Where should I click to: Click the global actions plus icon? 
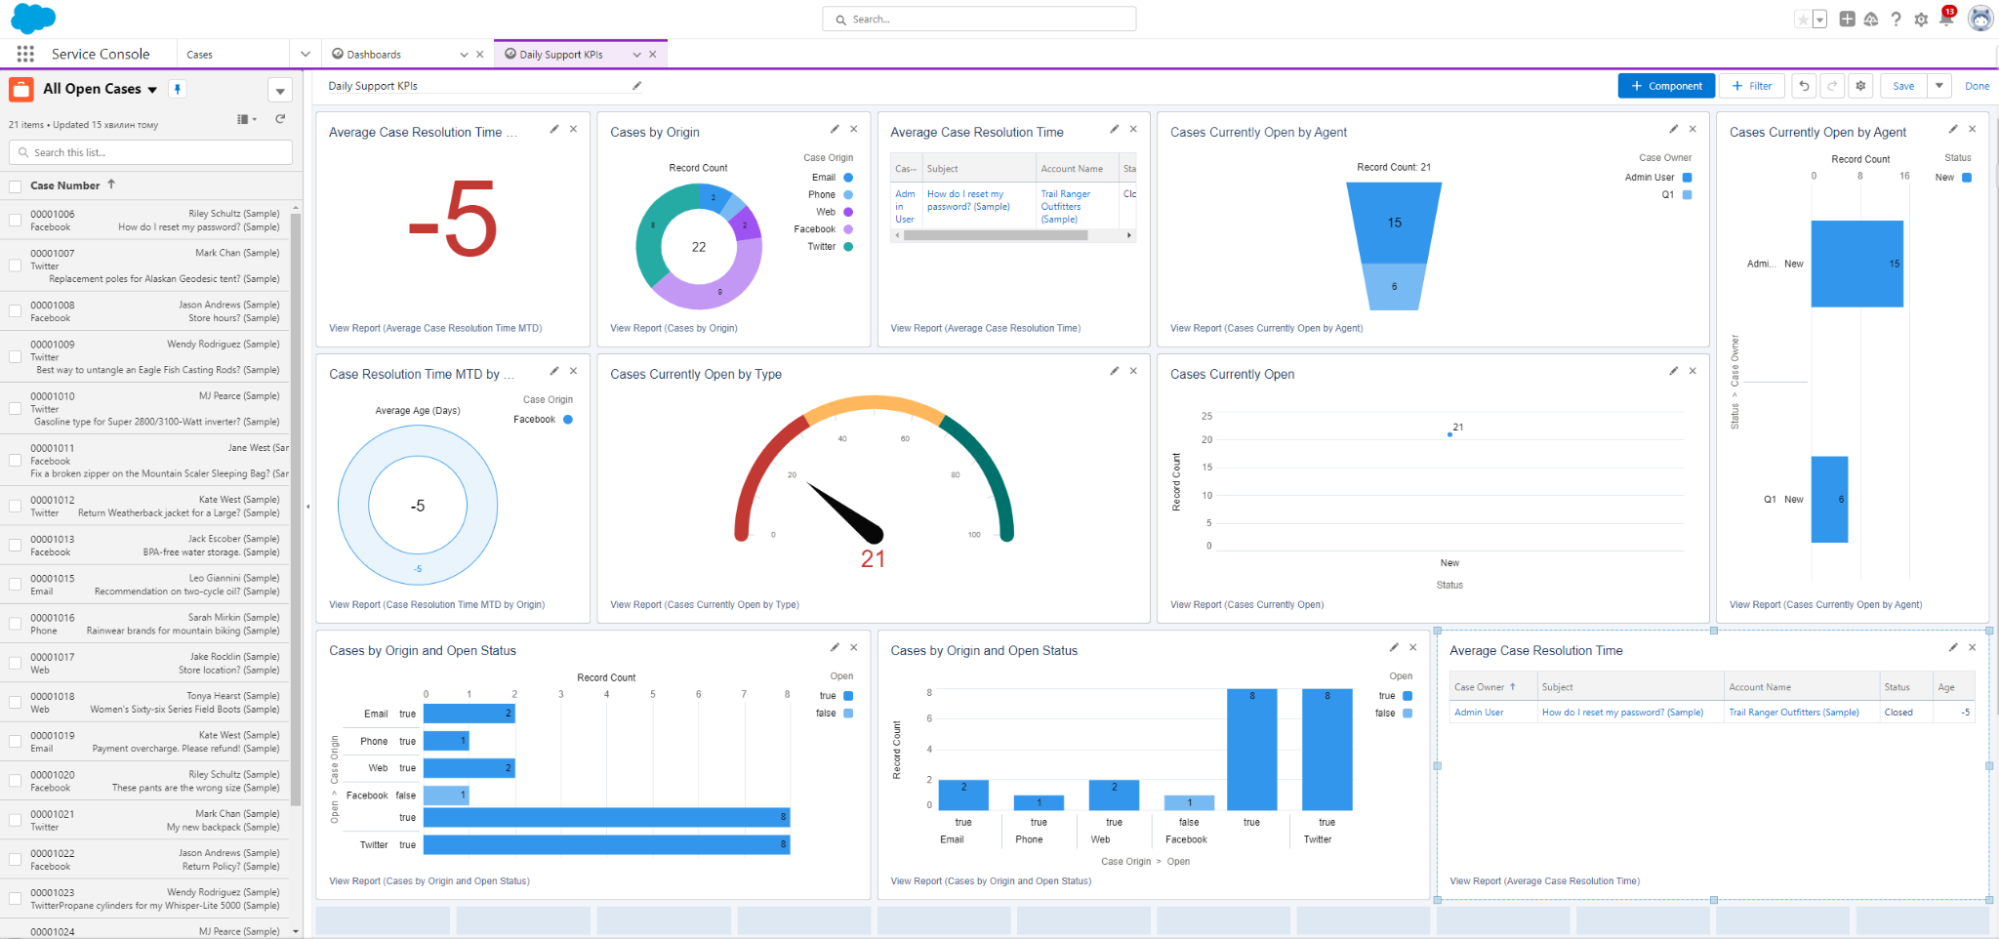1846,18
